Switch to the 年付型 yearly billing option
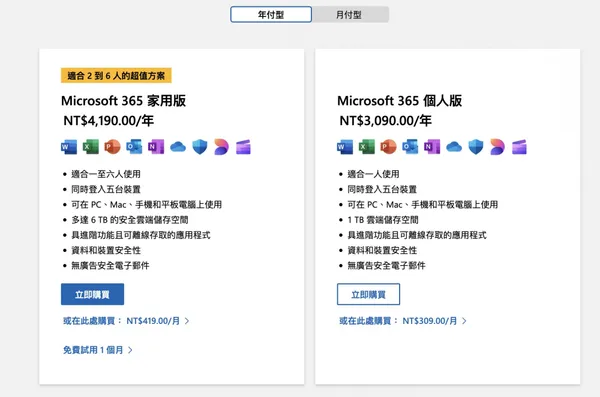The width and height of the screenshot is (600, 397). pyautogui.click(x=271, y=15)
